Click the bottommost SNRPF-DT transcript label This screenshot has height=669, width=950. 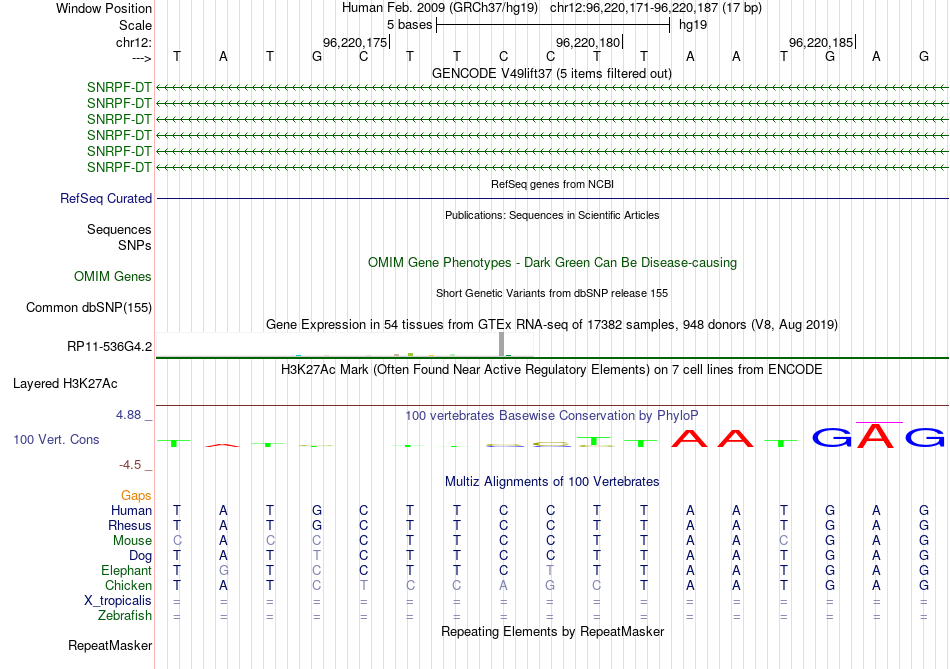[x=119, y=167]
